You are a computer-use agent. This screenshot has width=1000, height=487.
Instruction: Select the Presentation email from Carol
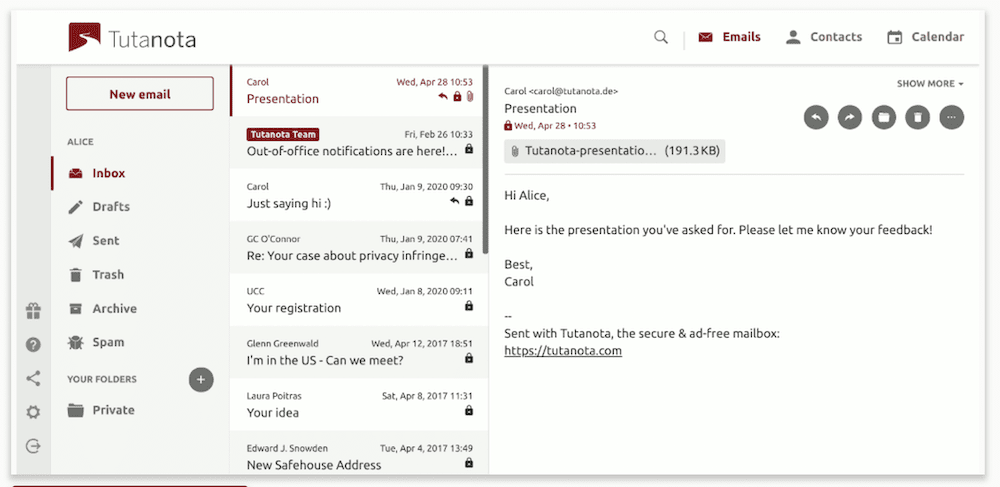(x=357, y=91)
